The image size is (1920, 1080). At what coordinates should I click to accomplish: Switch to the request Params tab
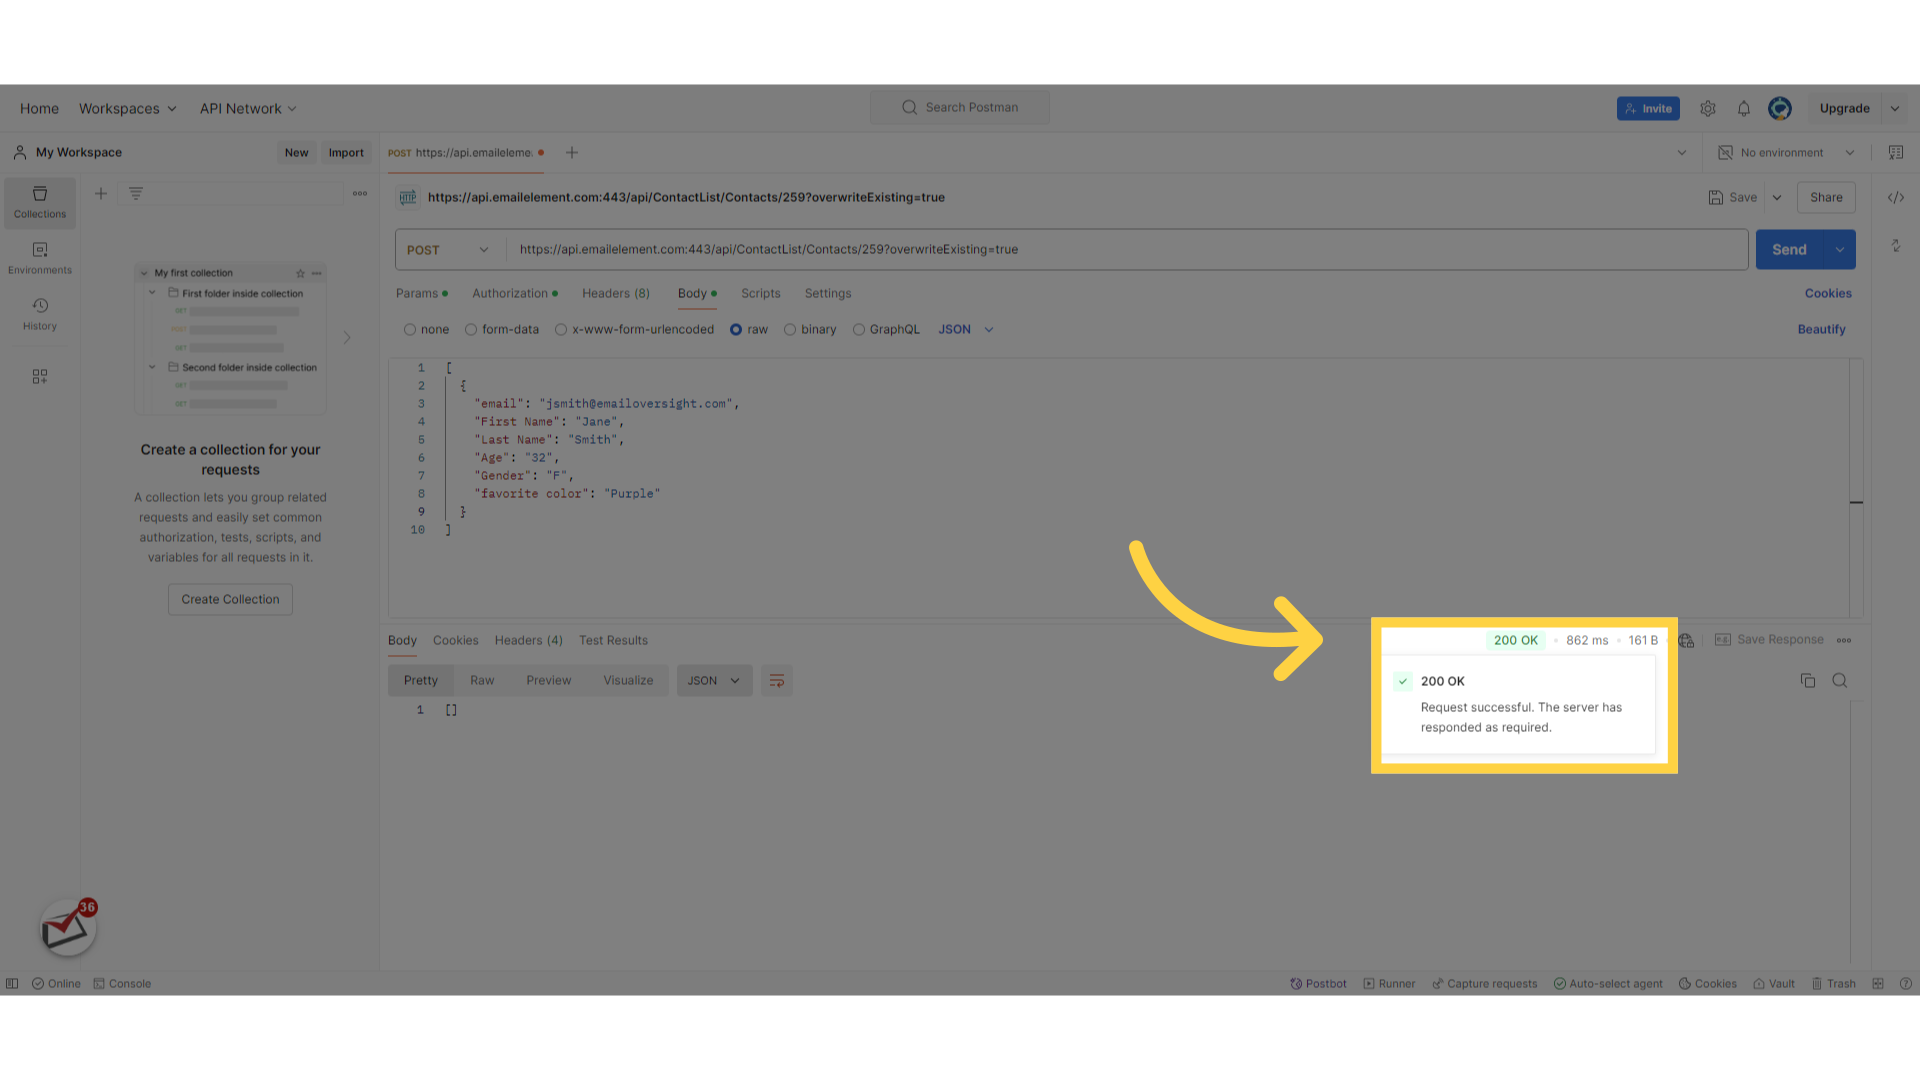(x=421, y=294)
